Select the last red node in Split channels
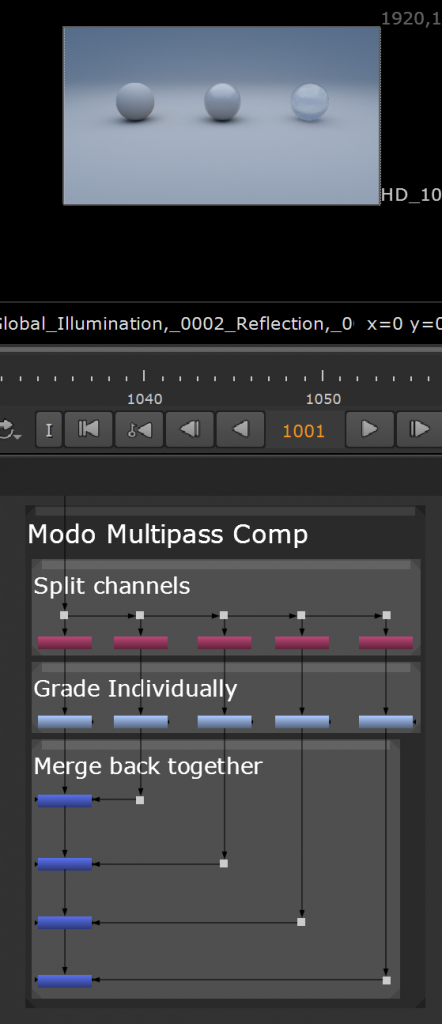 click(x=386, y=643)
